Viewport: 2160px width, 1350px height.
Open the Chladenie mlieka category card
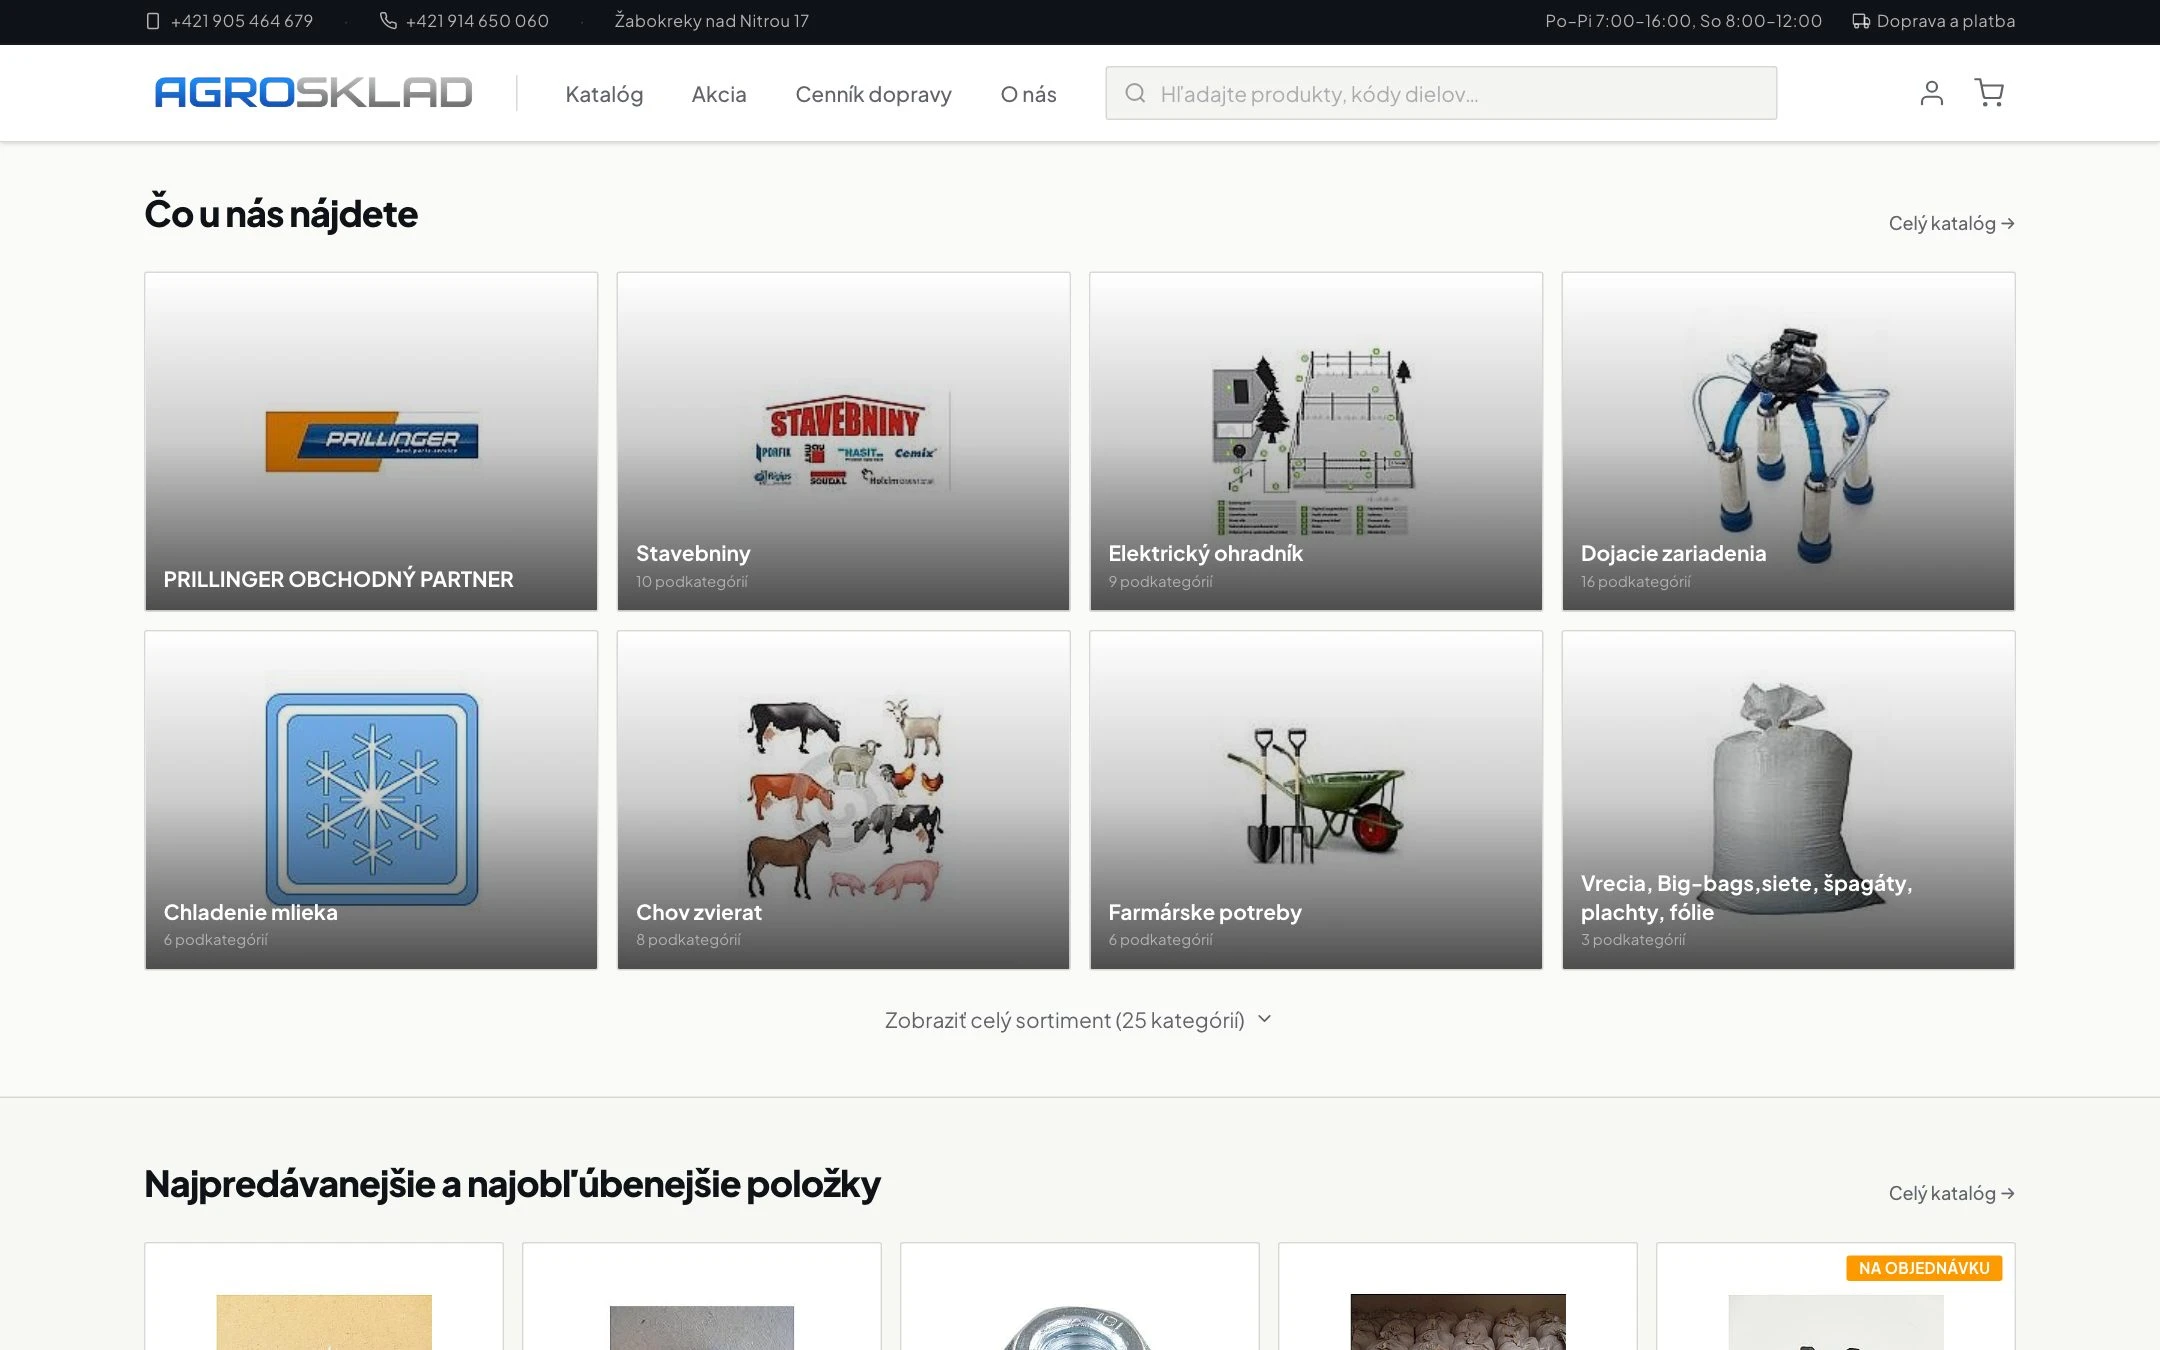tap(371, 800)
